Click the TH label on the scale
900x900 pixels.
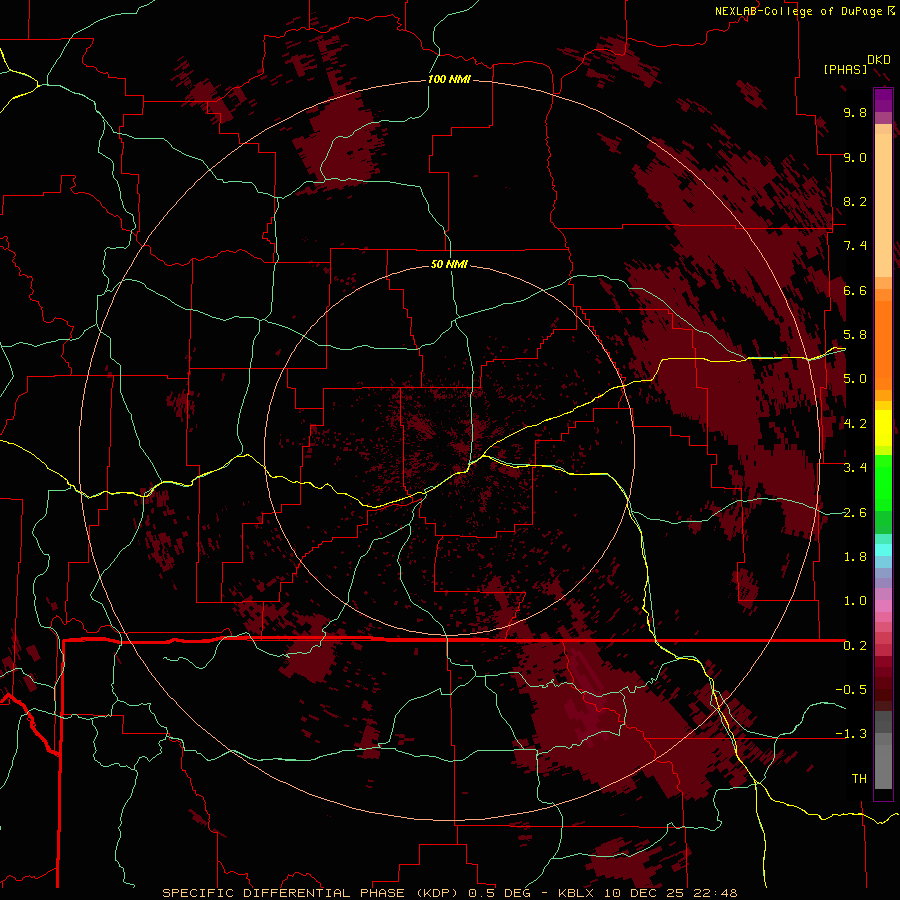click(859, 779)
